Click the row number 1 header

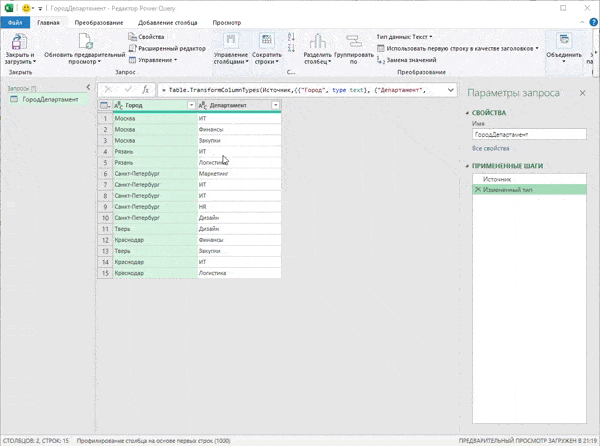pos(105,118)
